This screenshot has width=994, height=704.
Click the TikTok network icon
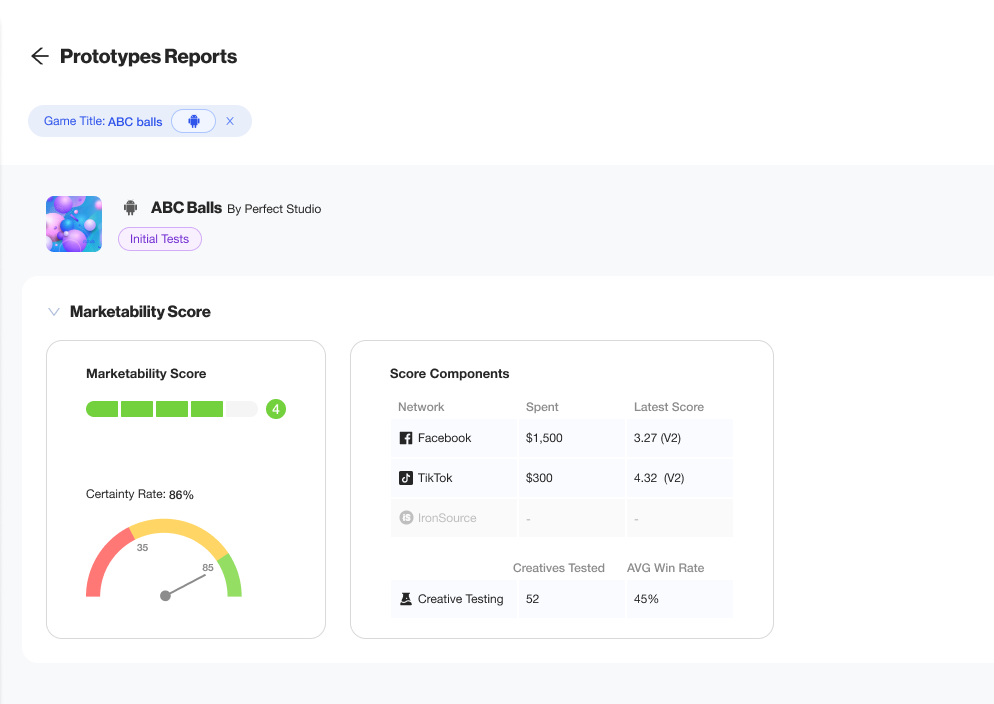pos(406,478)
